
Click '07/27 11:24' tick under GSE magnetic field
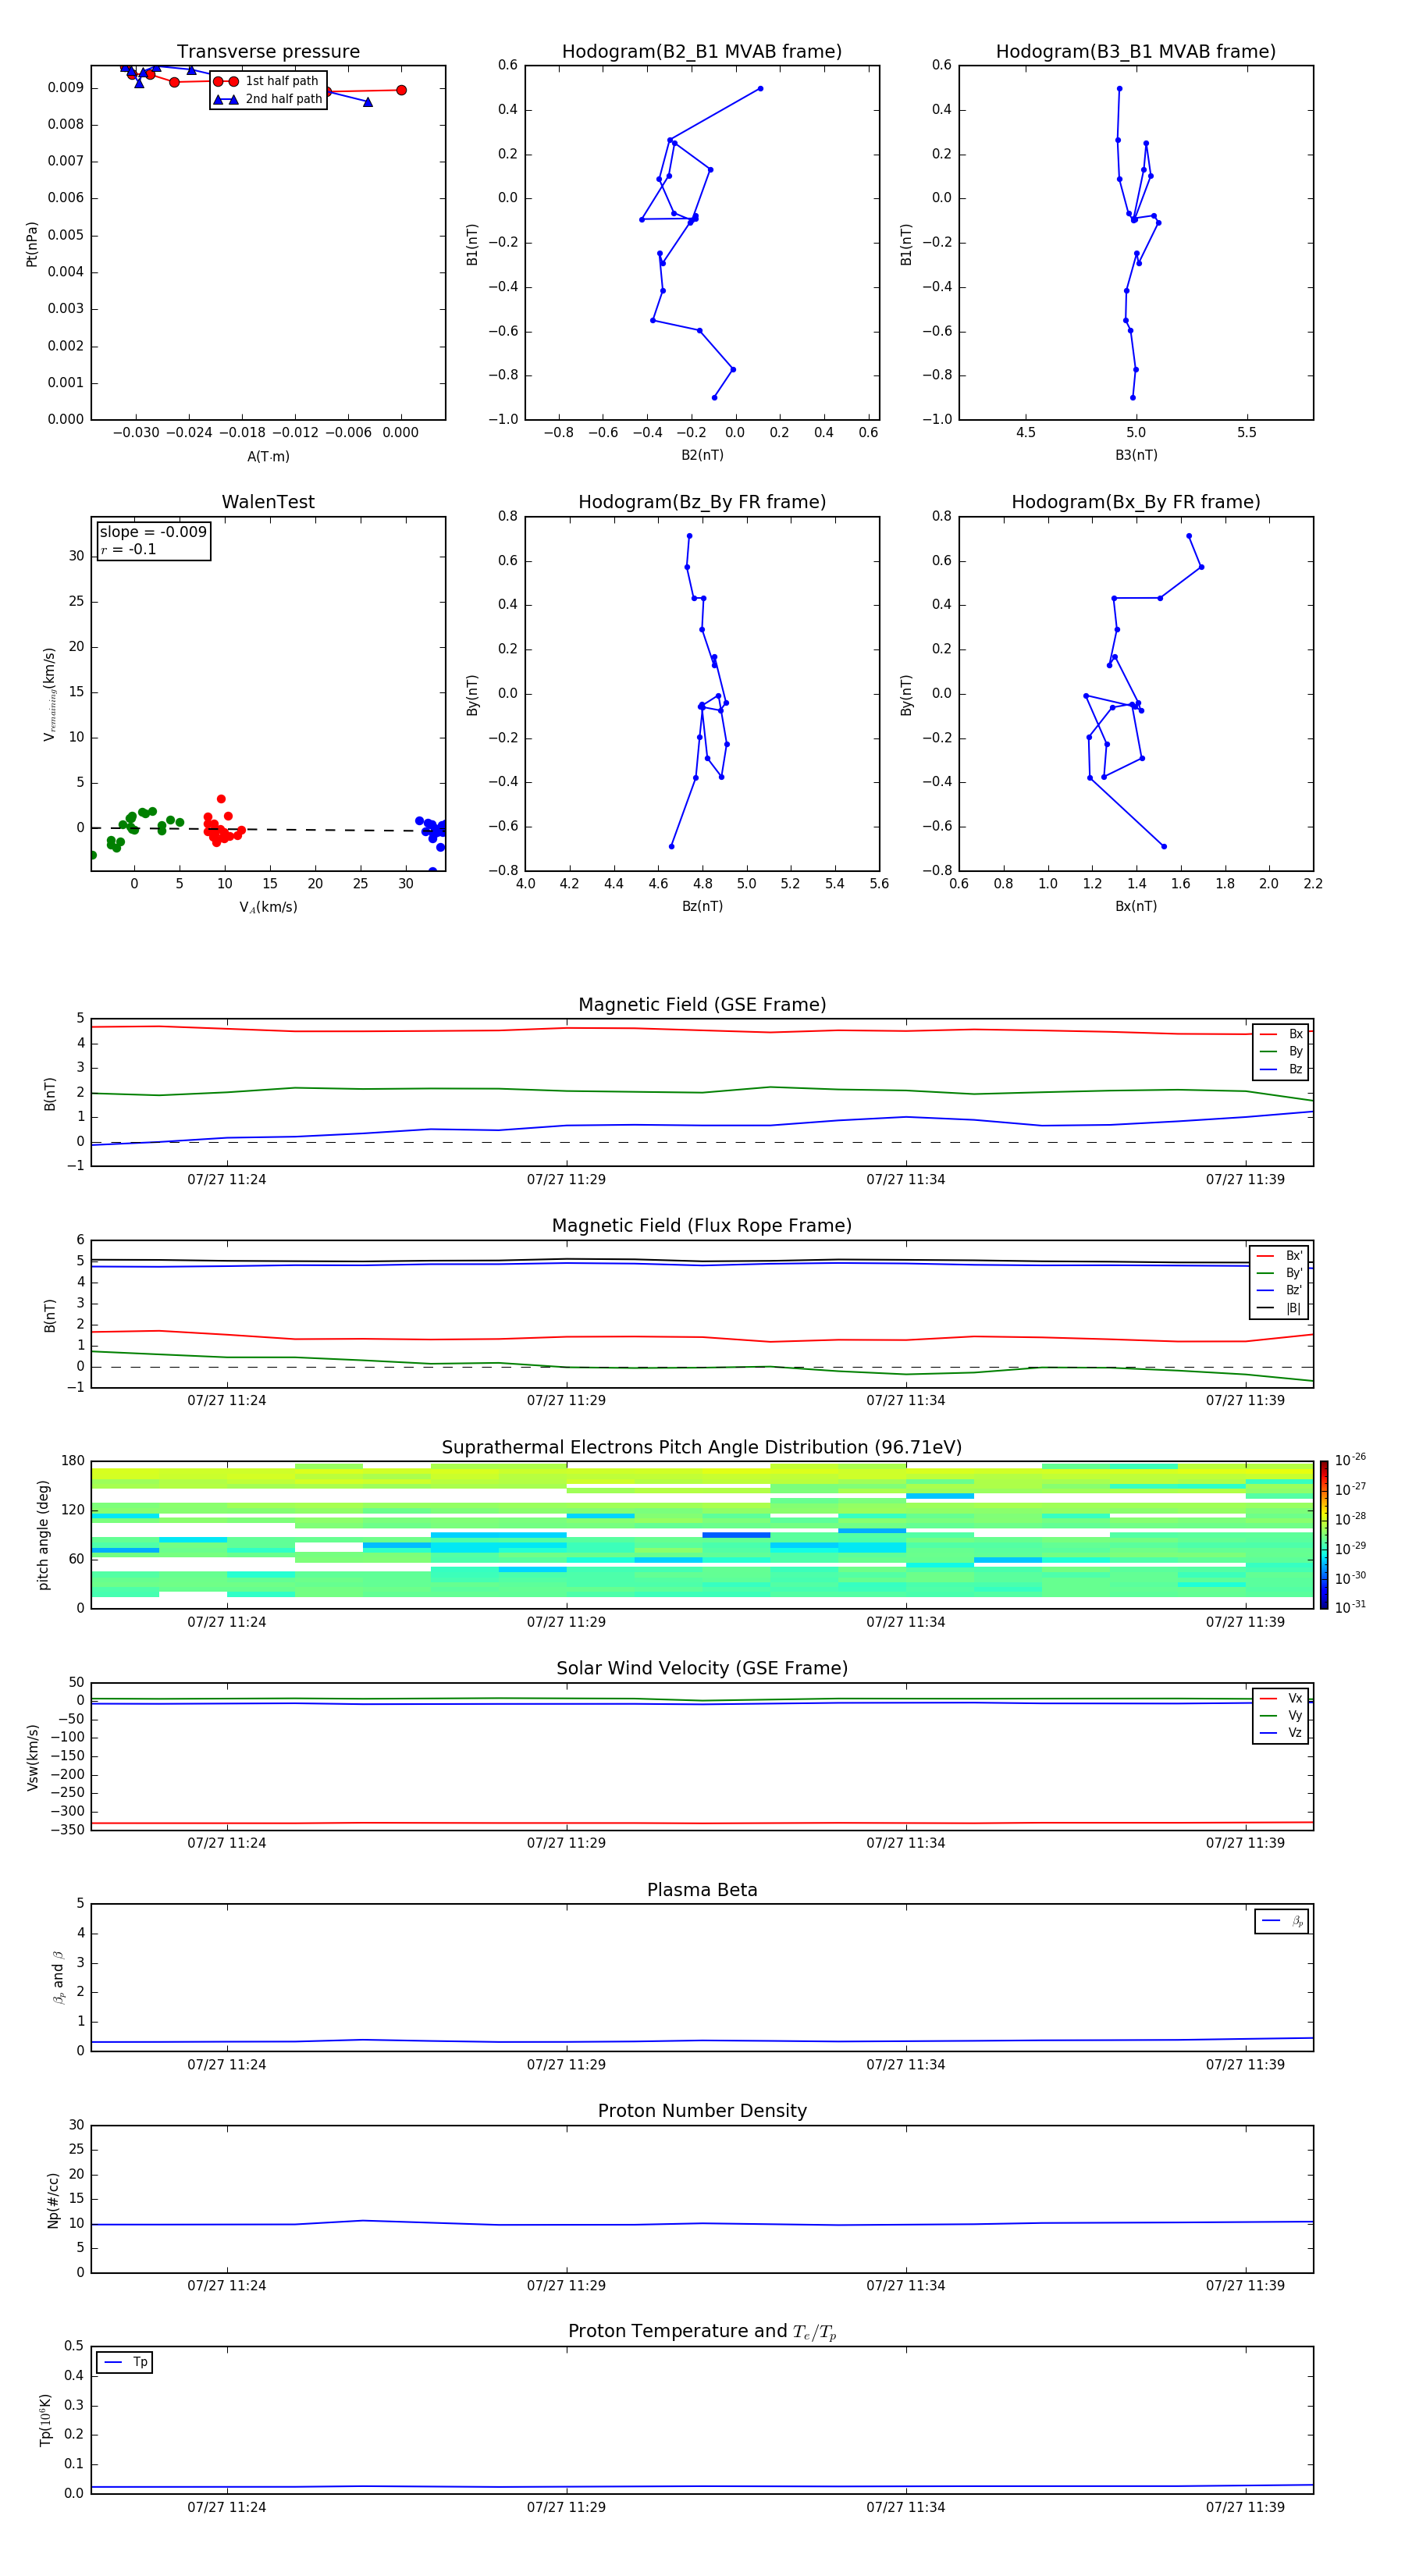click(x=227, y=1180)
